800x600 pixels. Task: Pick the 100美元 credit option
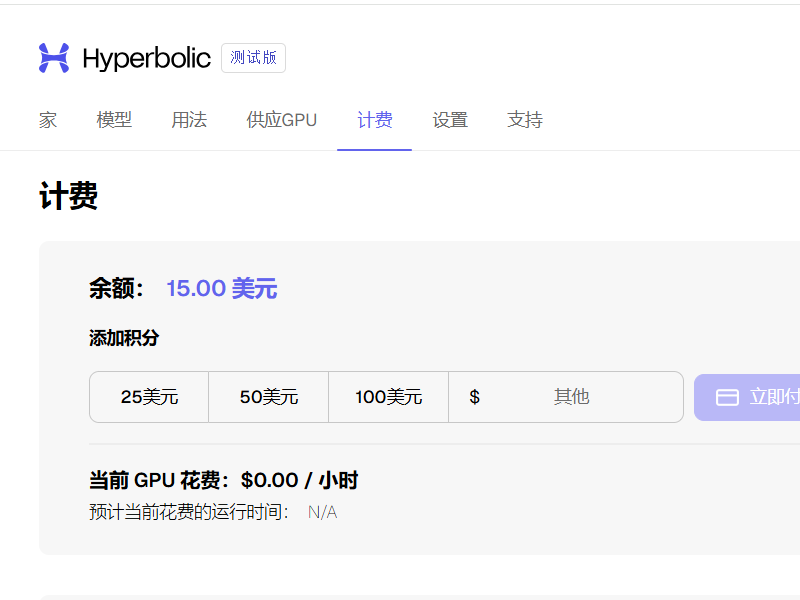(388, 397)
